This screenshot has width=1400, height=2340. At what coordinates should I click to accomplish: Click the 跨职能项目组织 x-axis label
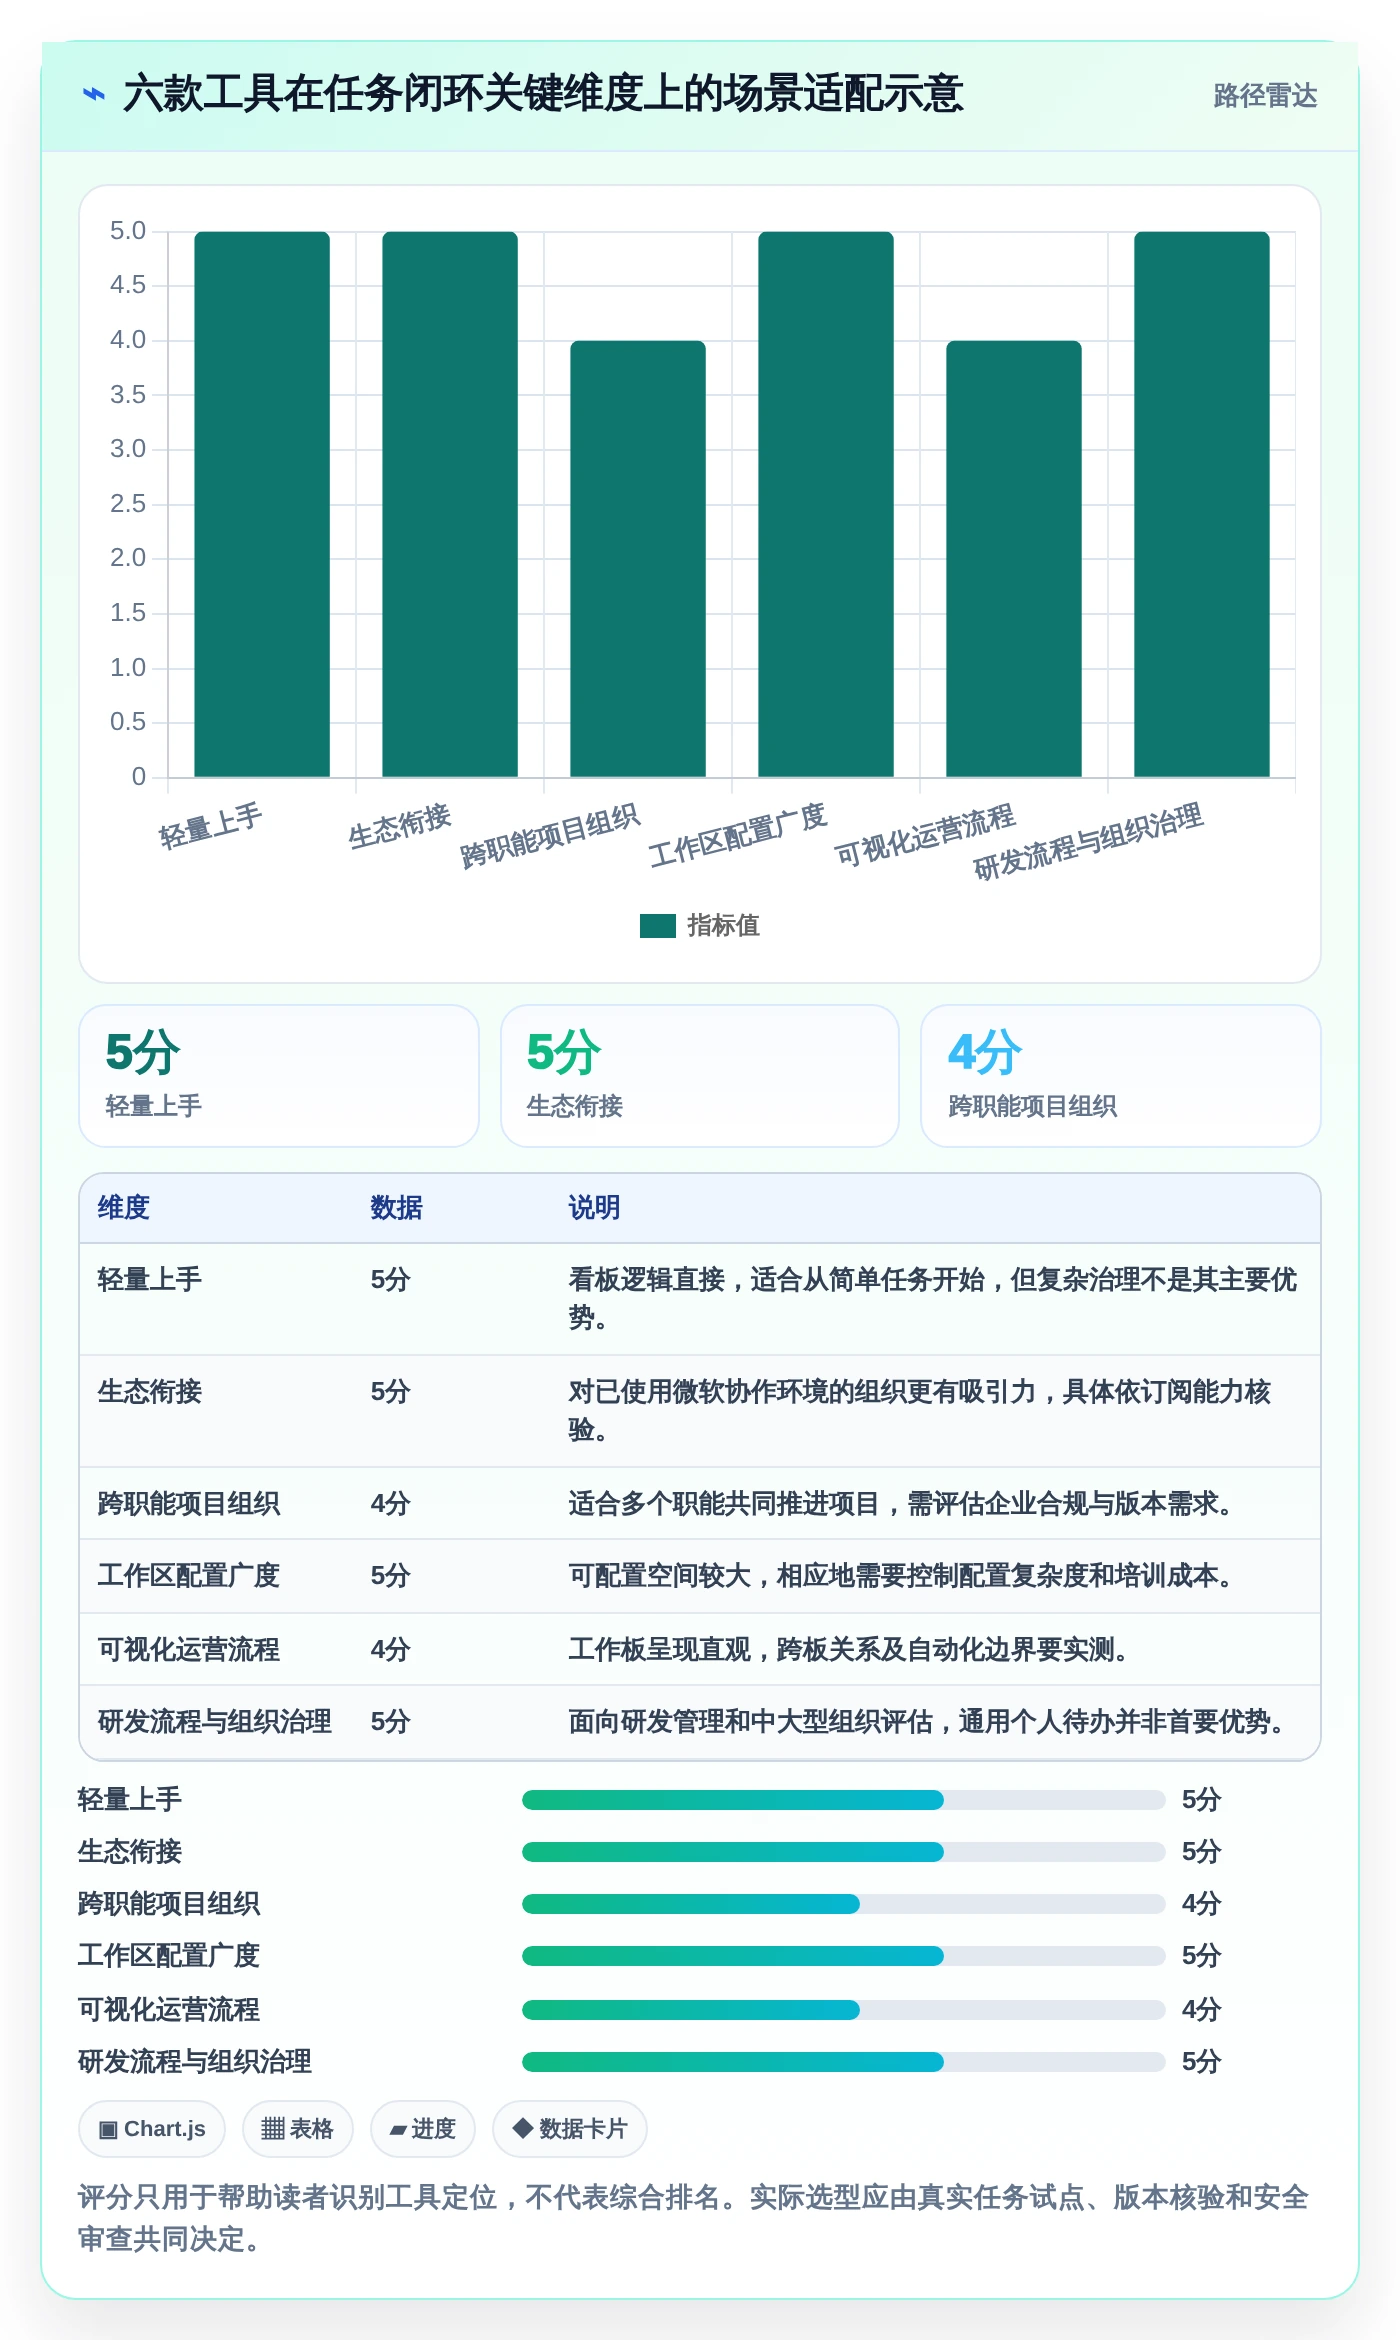pyautogui.click(x=550, y=836)
